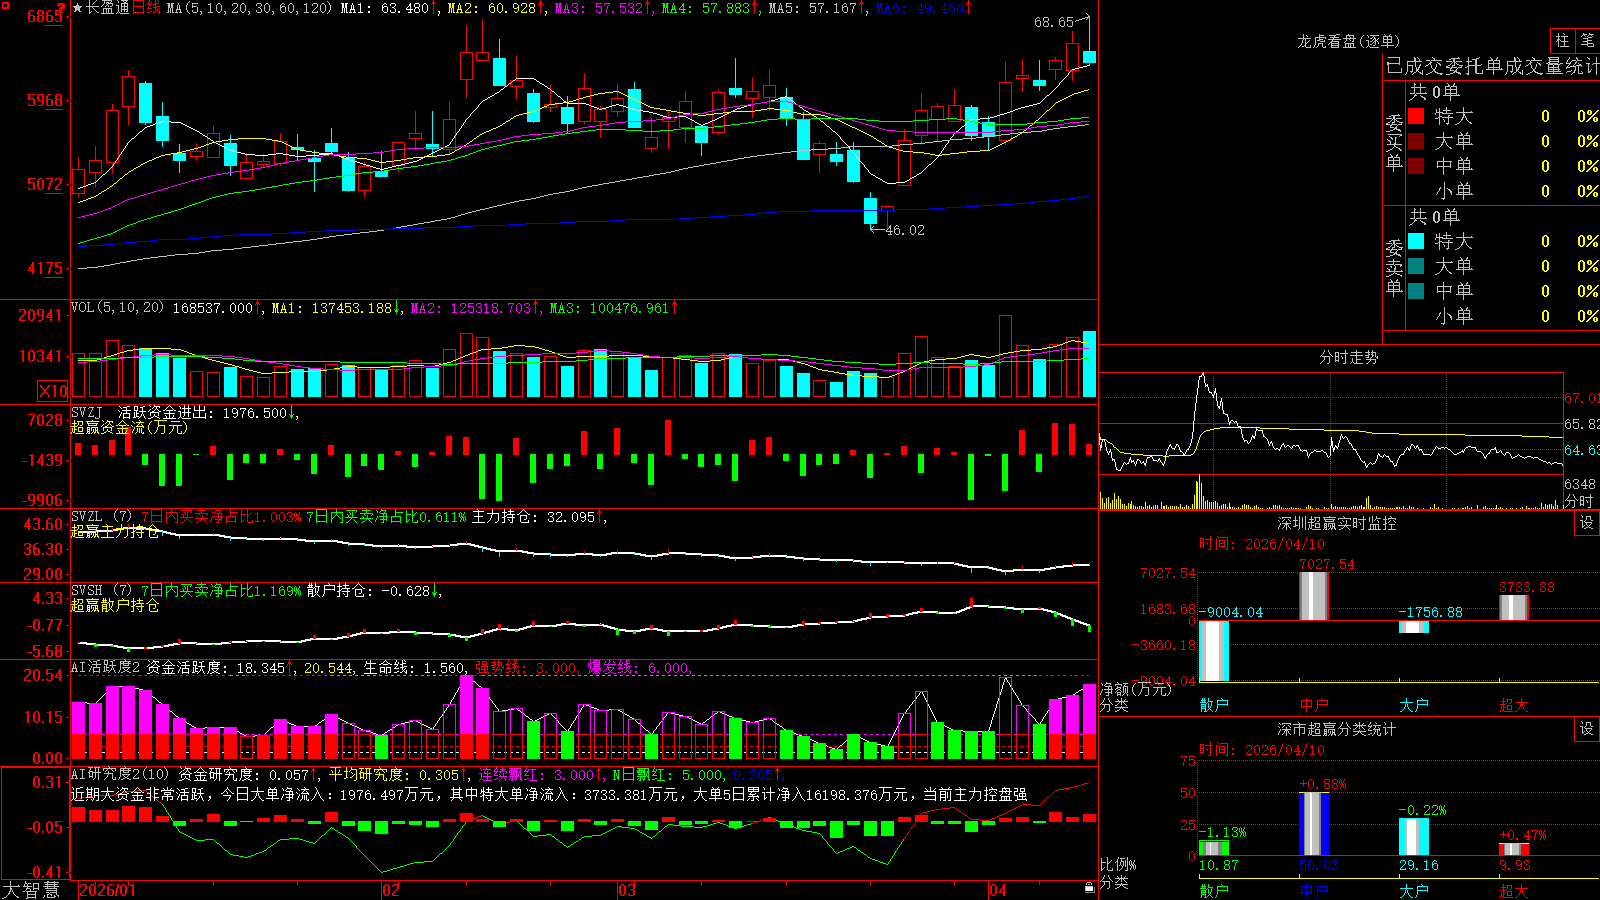1600x900 pixels.
Task: Click the 共 0单 count under 委买单
Action: [1434, 92]
